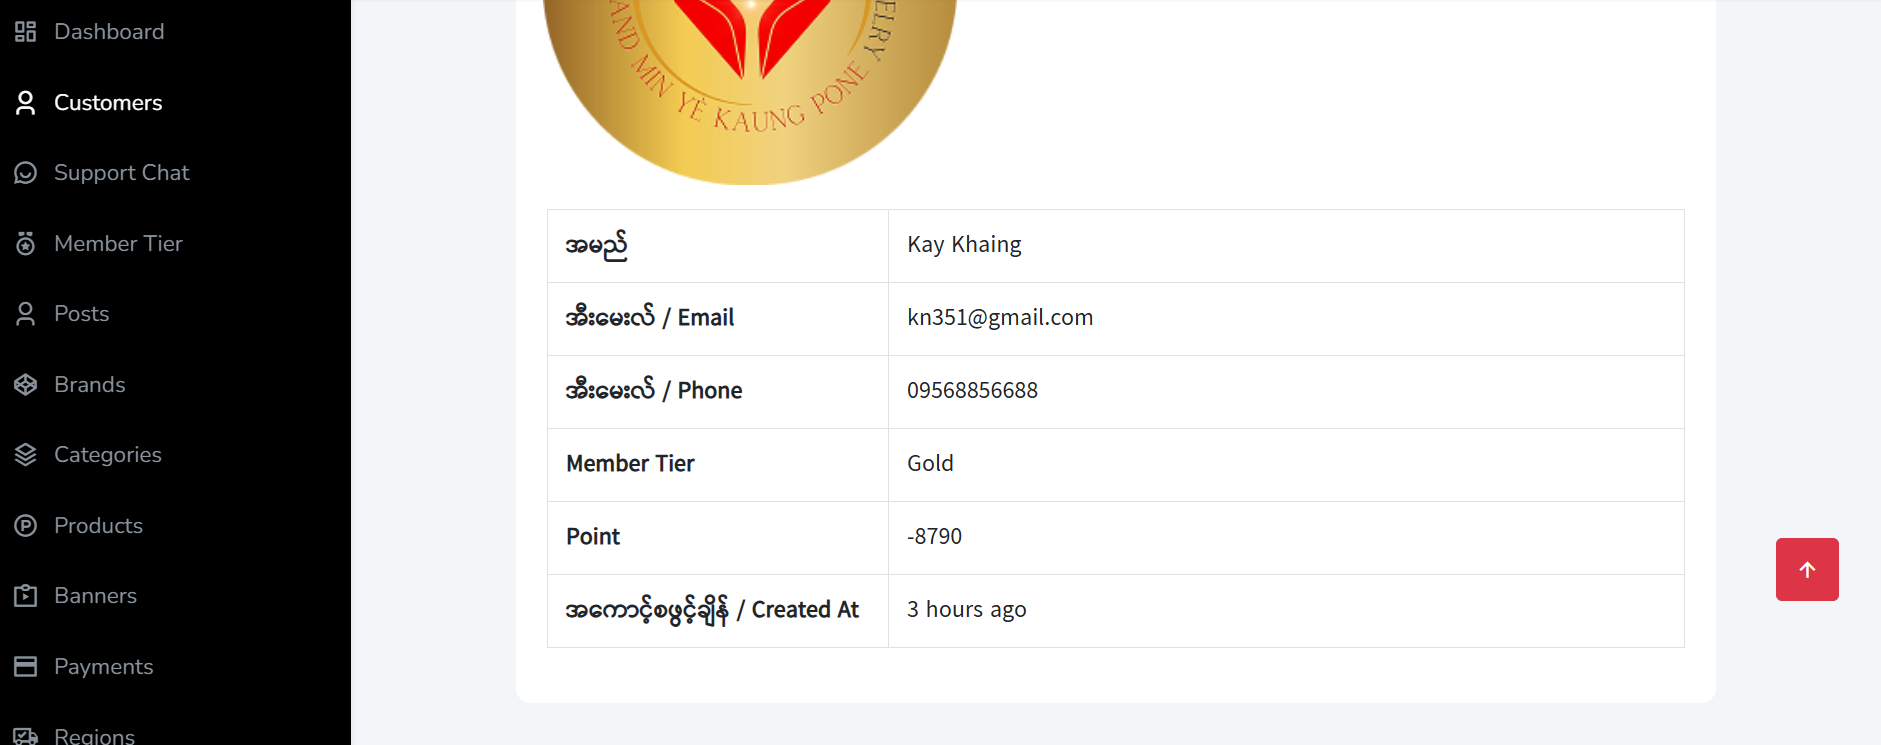Click the Brands icon in sidebar
Image resolution: width=1881 pixels, height=745 pixels.
pyautogui.click(x=26, y=385)
